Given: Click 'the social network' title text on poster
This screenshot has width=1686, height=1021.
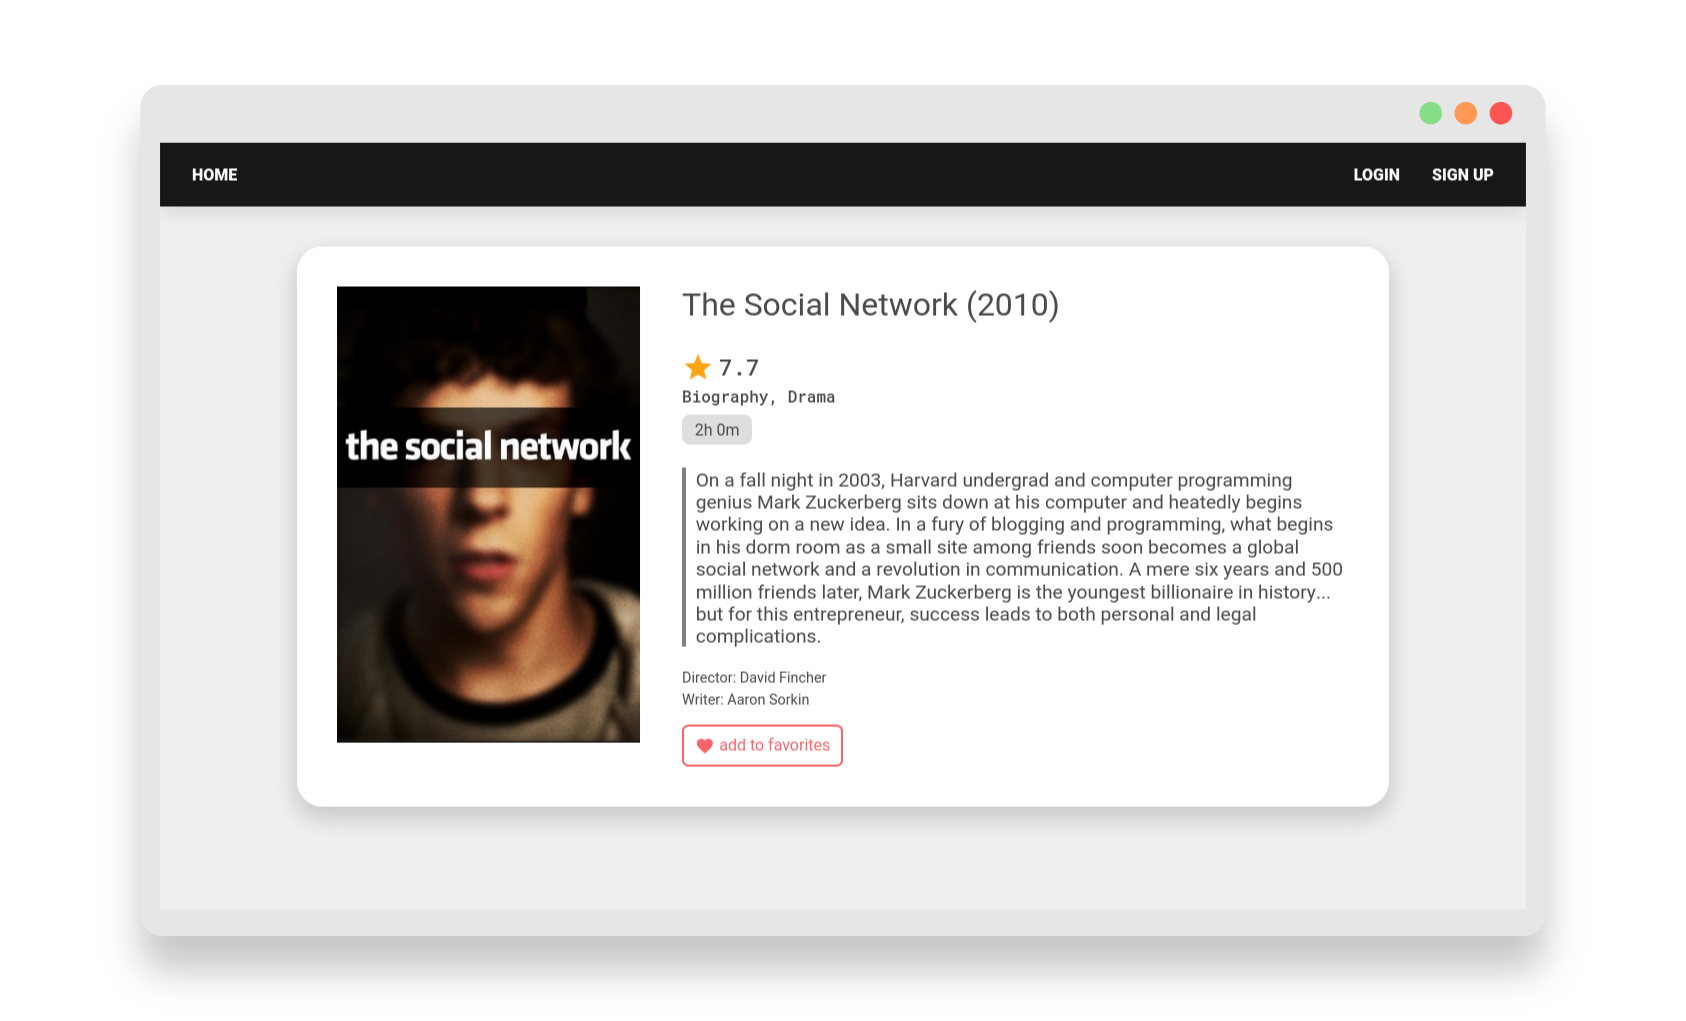Looking at the screenshot, I should pos(488,446).
